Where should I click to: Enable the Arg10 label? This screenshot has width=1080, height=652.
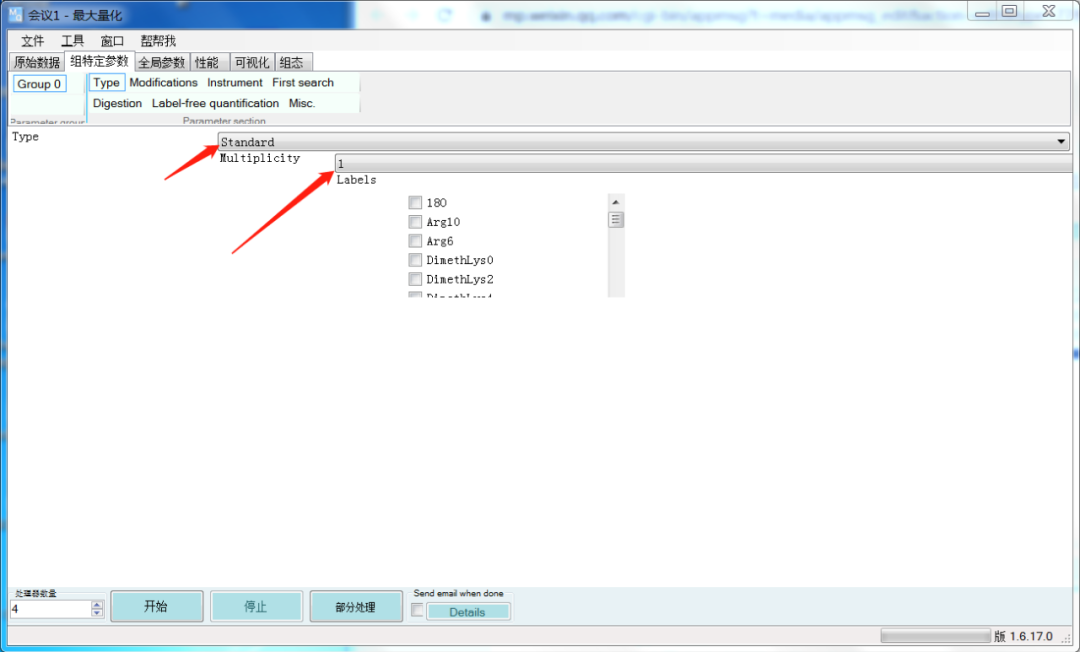click(415, 221)
